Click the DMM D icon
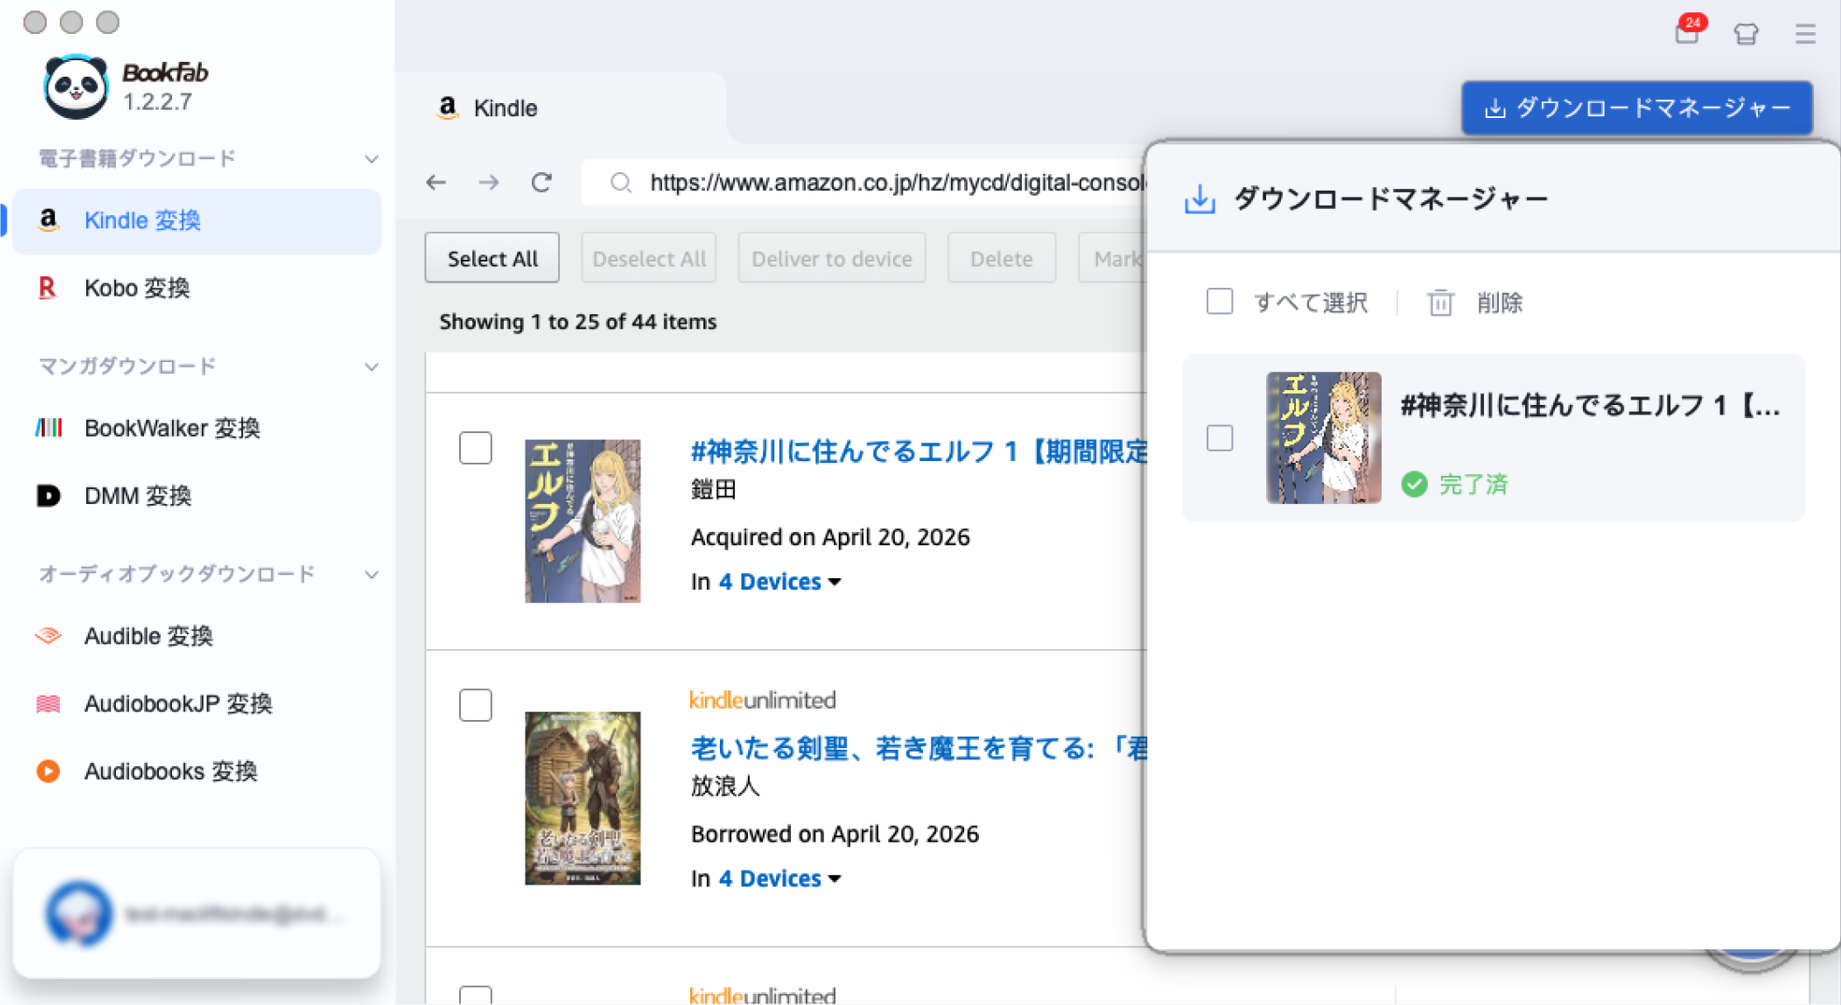Image resolution: width=1841 pixels, height=1005 pixels. tap(48, 496)
